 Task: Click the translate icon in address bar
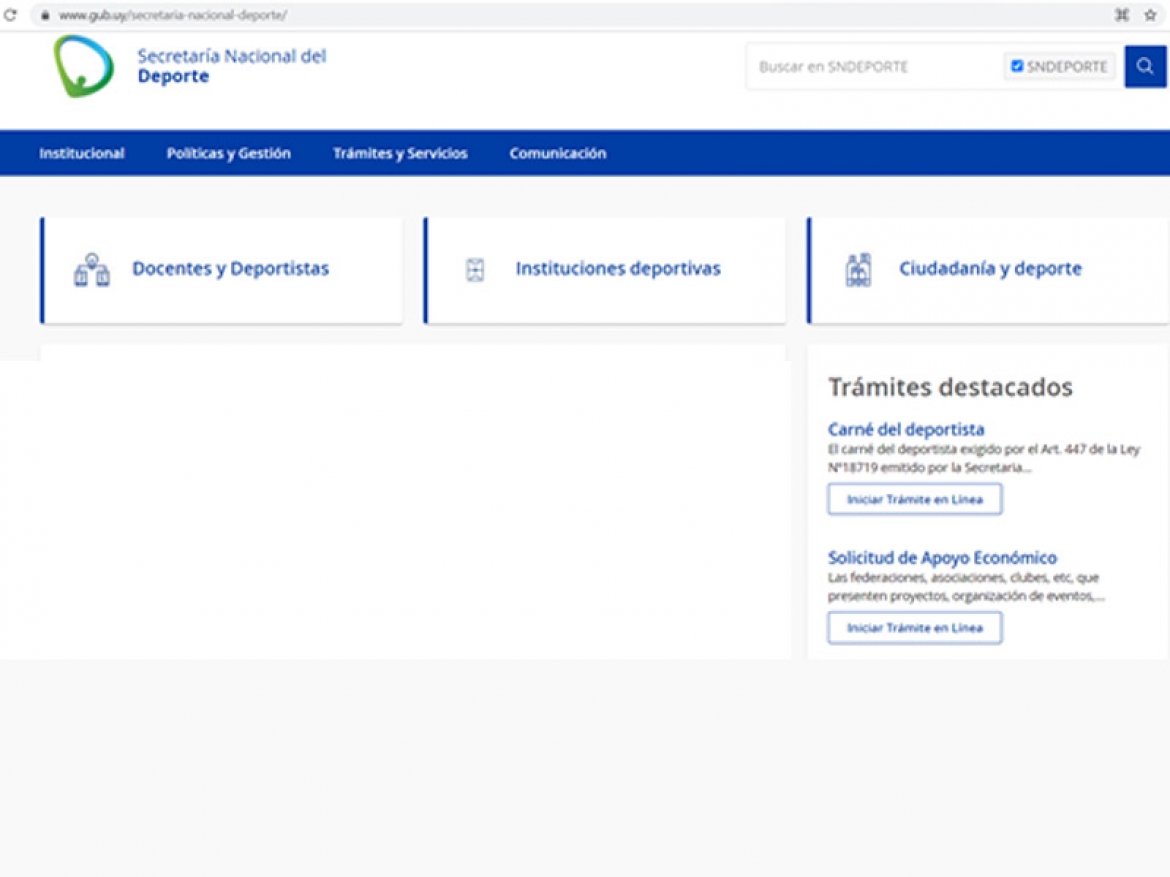(1122, 15)
